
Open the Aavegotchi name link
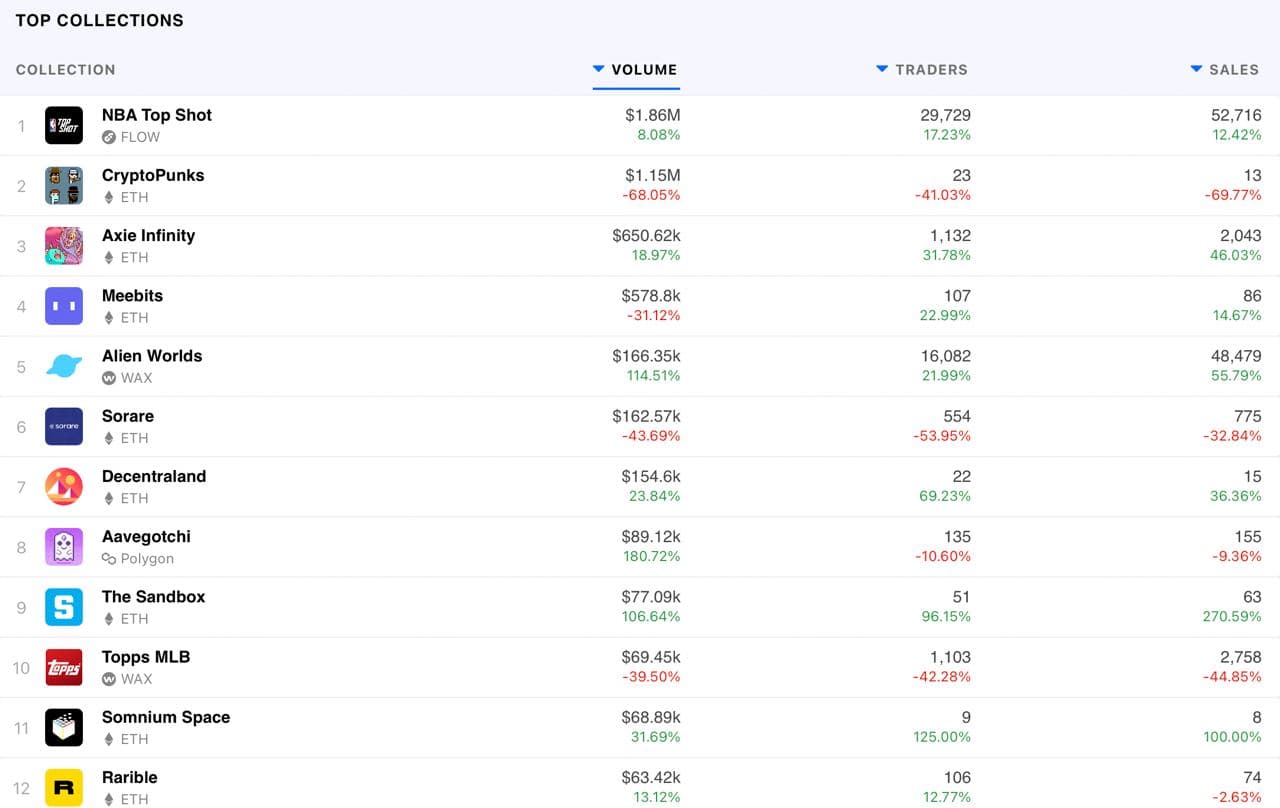pos(146,537)
